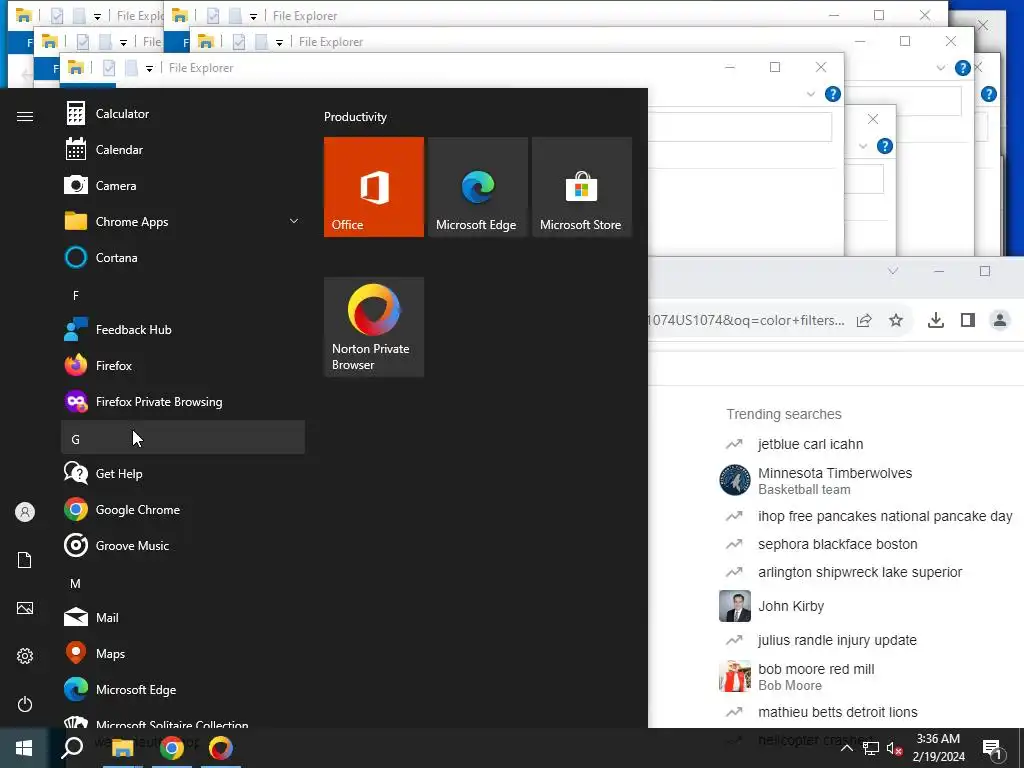The height and width of the screenshot is (768, 1024).
Task: Open Groove Music
Action: 183,545
